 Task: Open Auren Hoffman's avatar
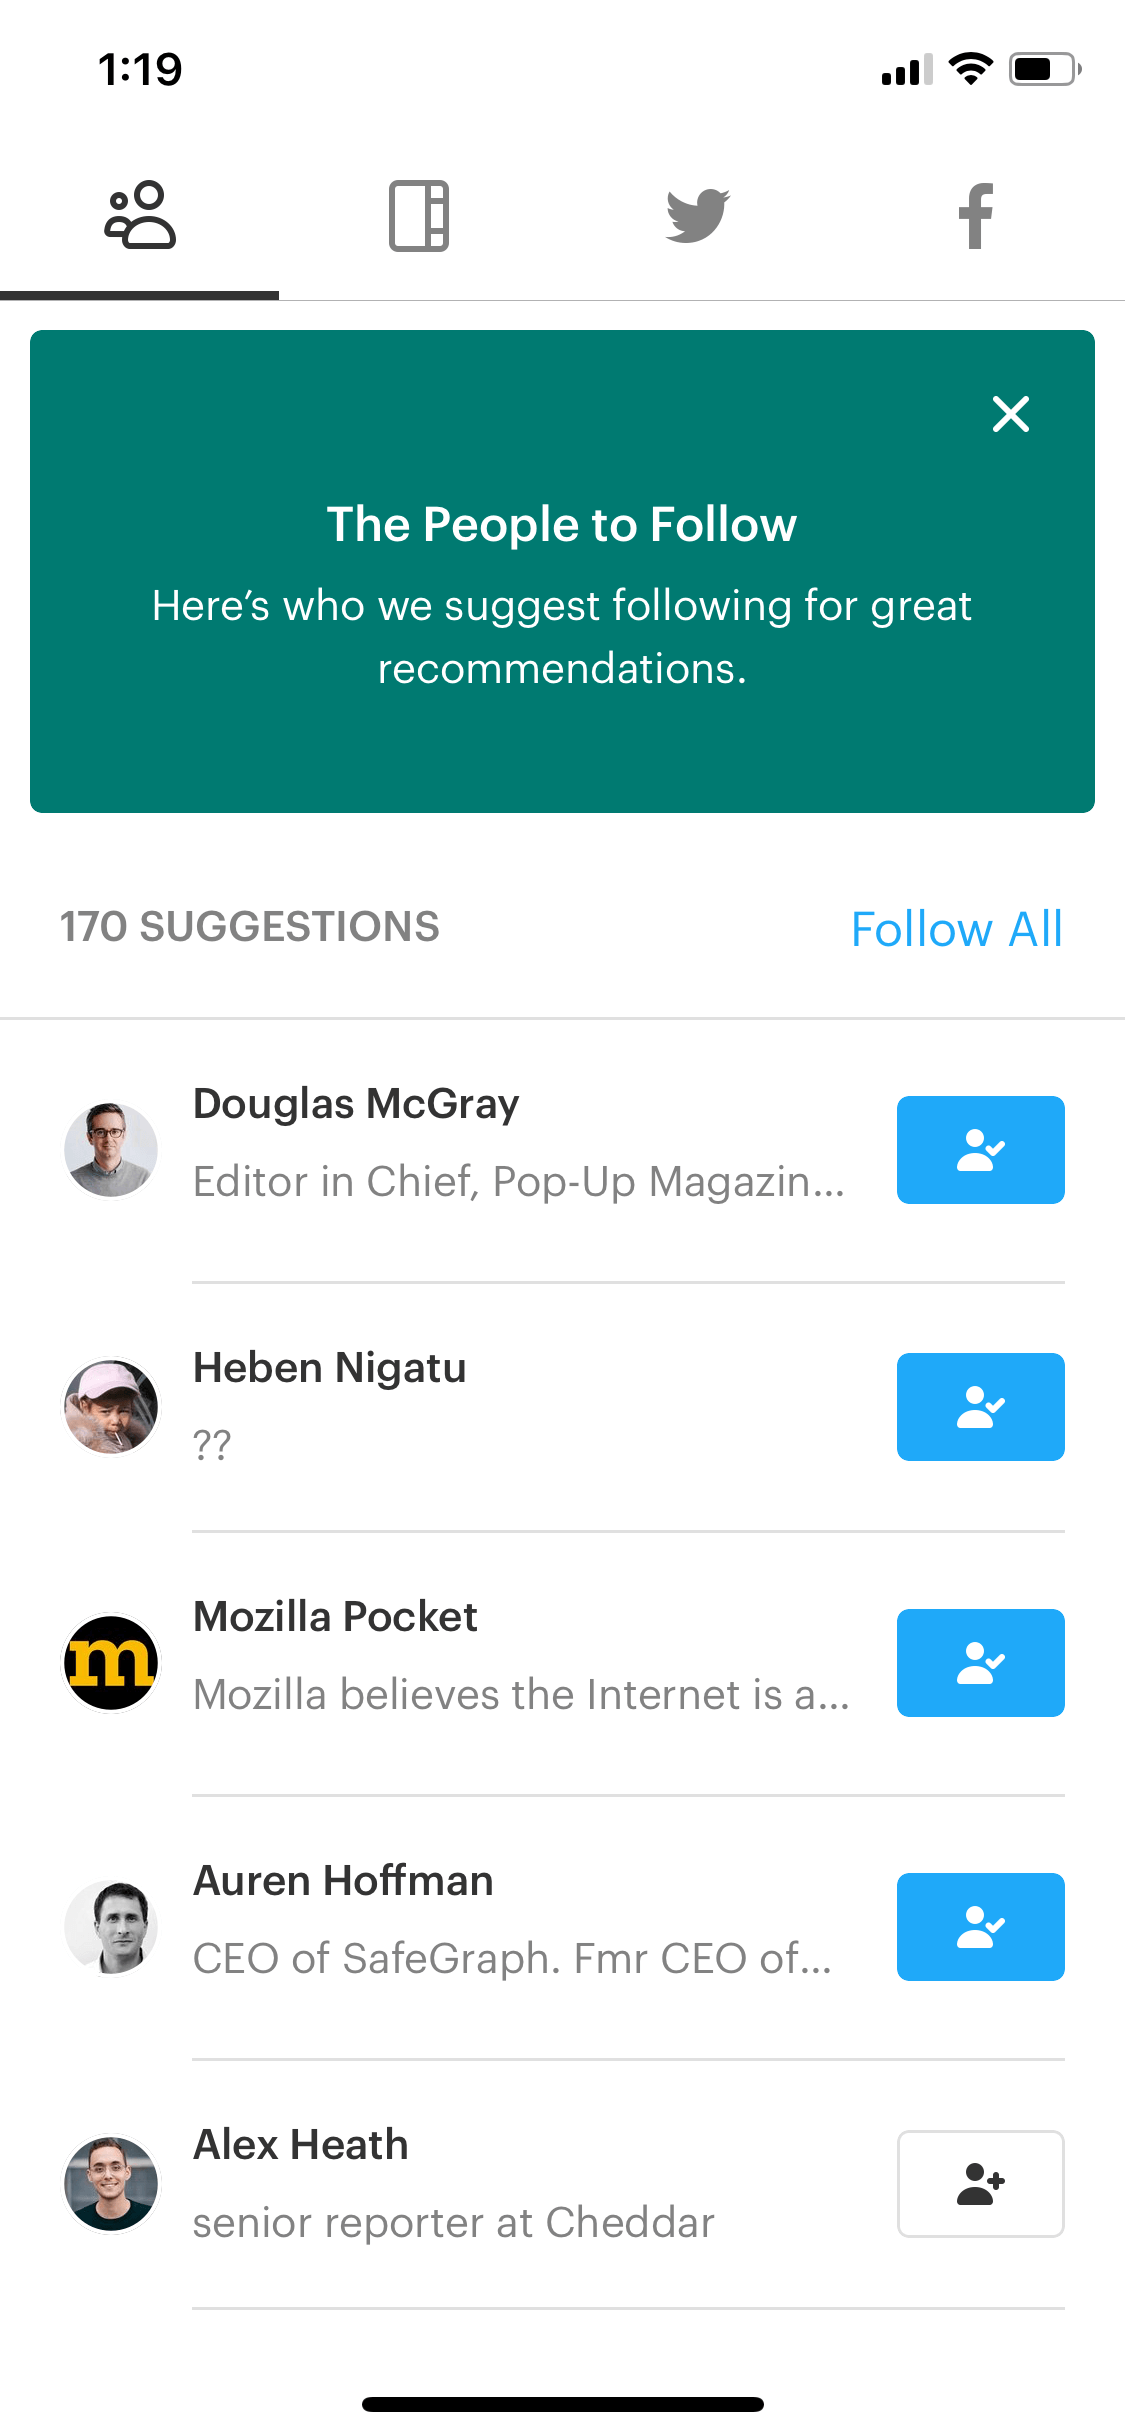pos(111,1927)
